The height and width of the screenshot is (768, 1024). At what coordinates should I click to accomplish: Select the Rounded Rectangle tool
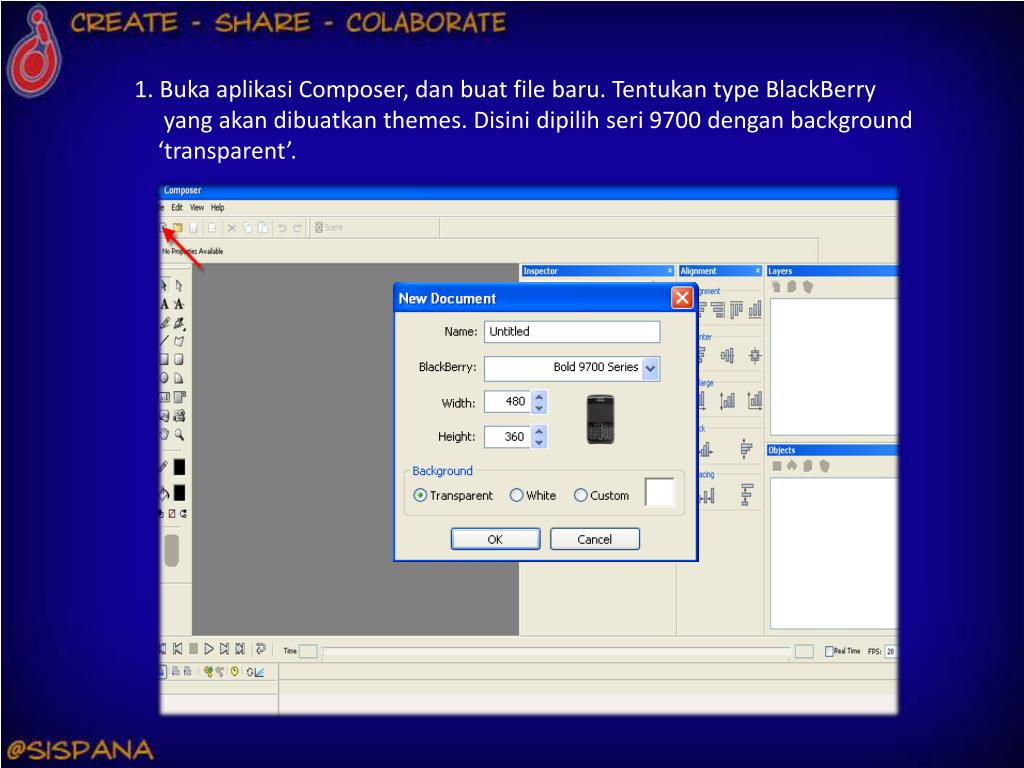click(179, 359)
